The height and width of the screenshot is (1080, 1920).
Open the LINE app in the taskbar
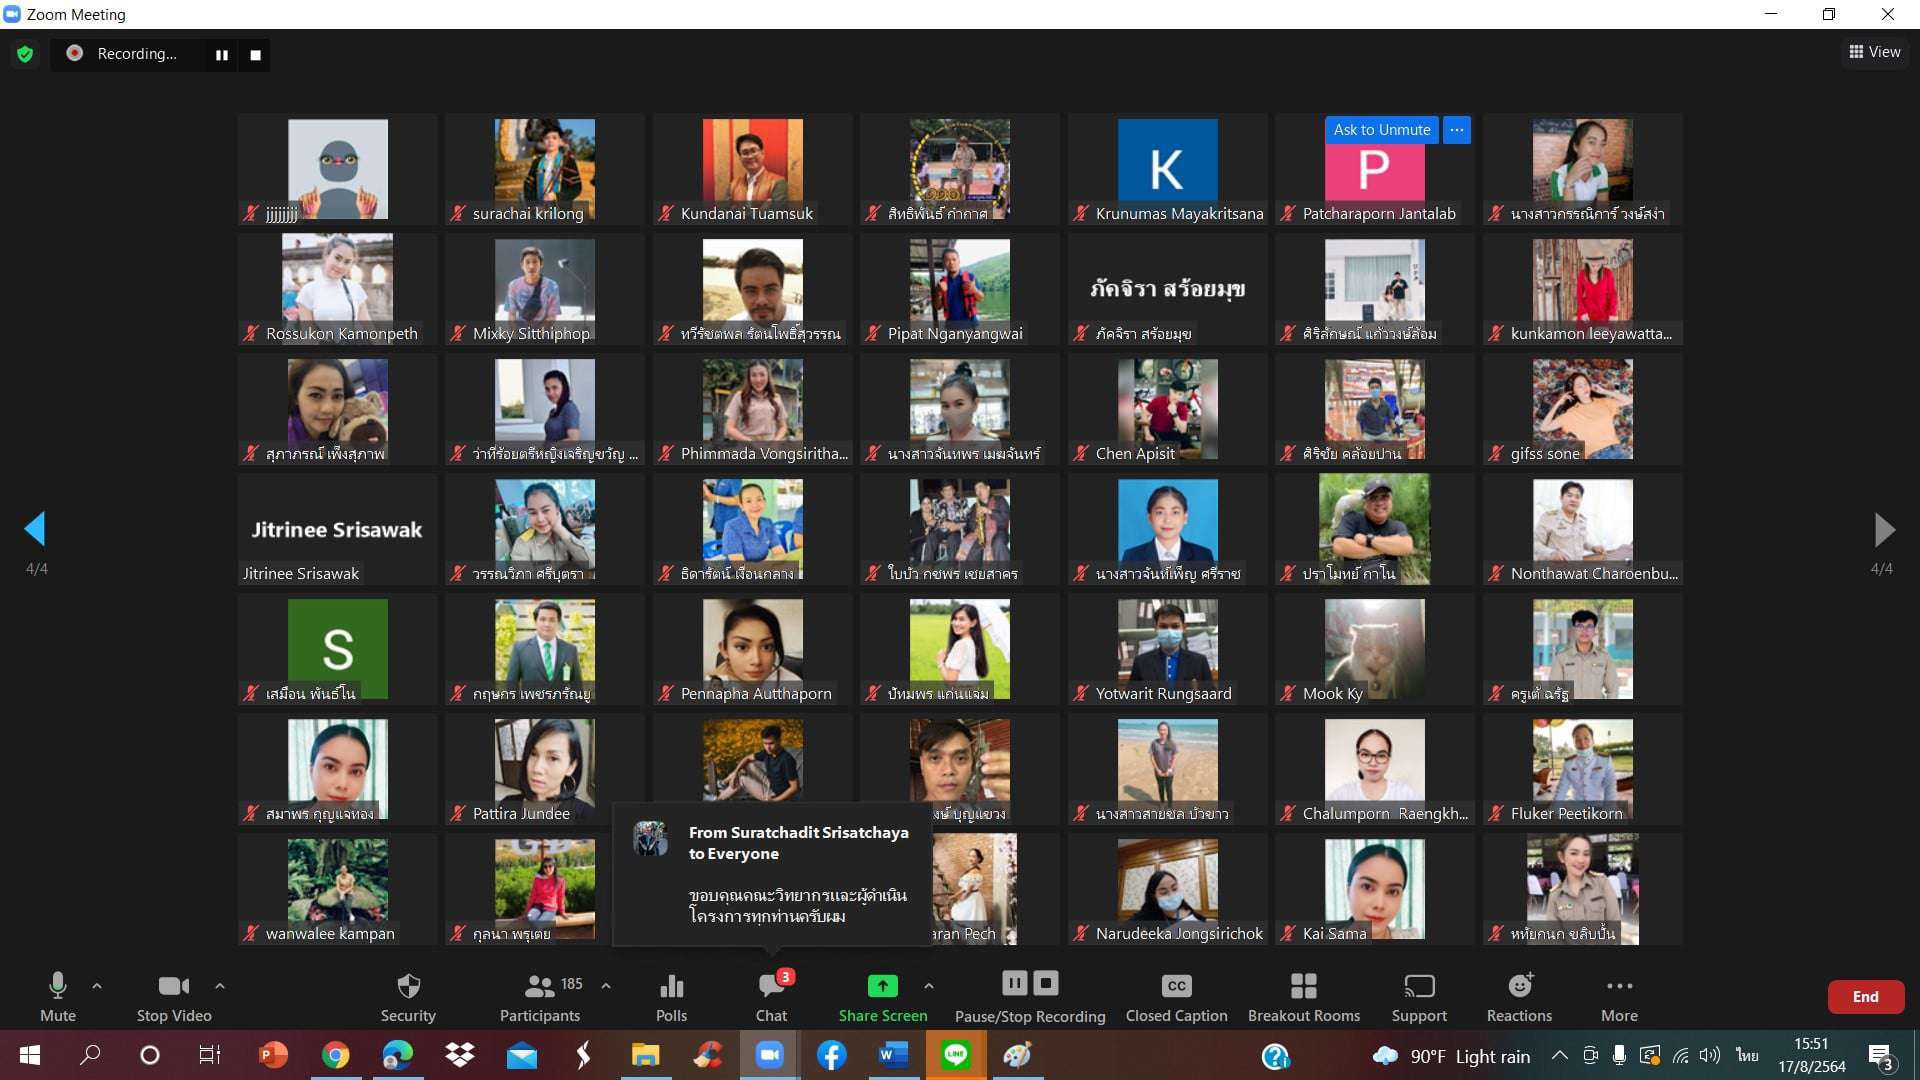pos(956,1055)
